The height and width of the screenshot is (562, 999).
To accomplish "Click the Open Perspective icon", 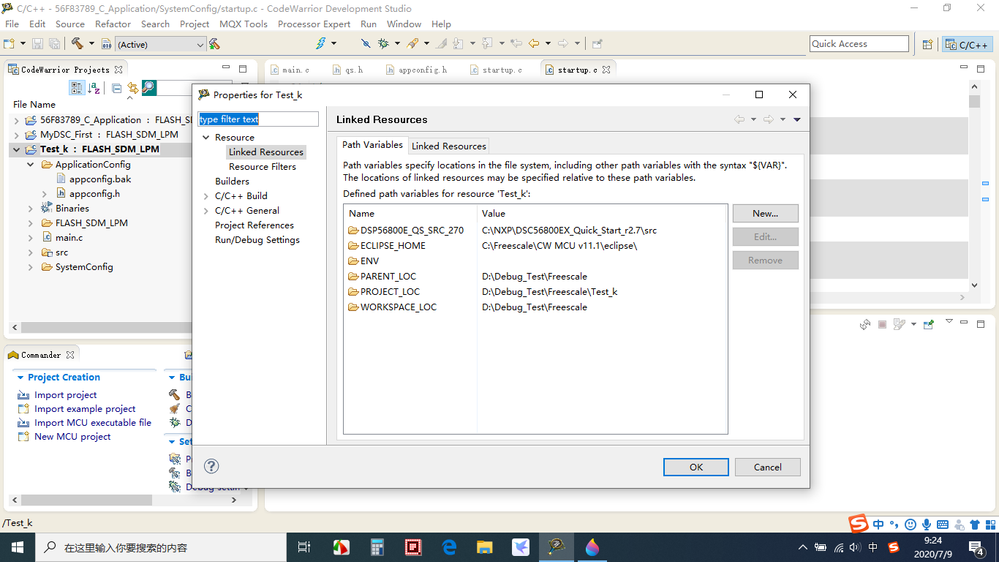I will 927,44.
